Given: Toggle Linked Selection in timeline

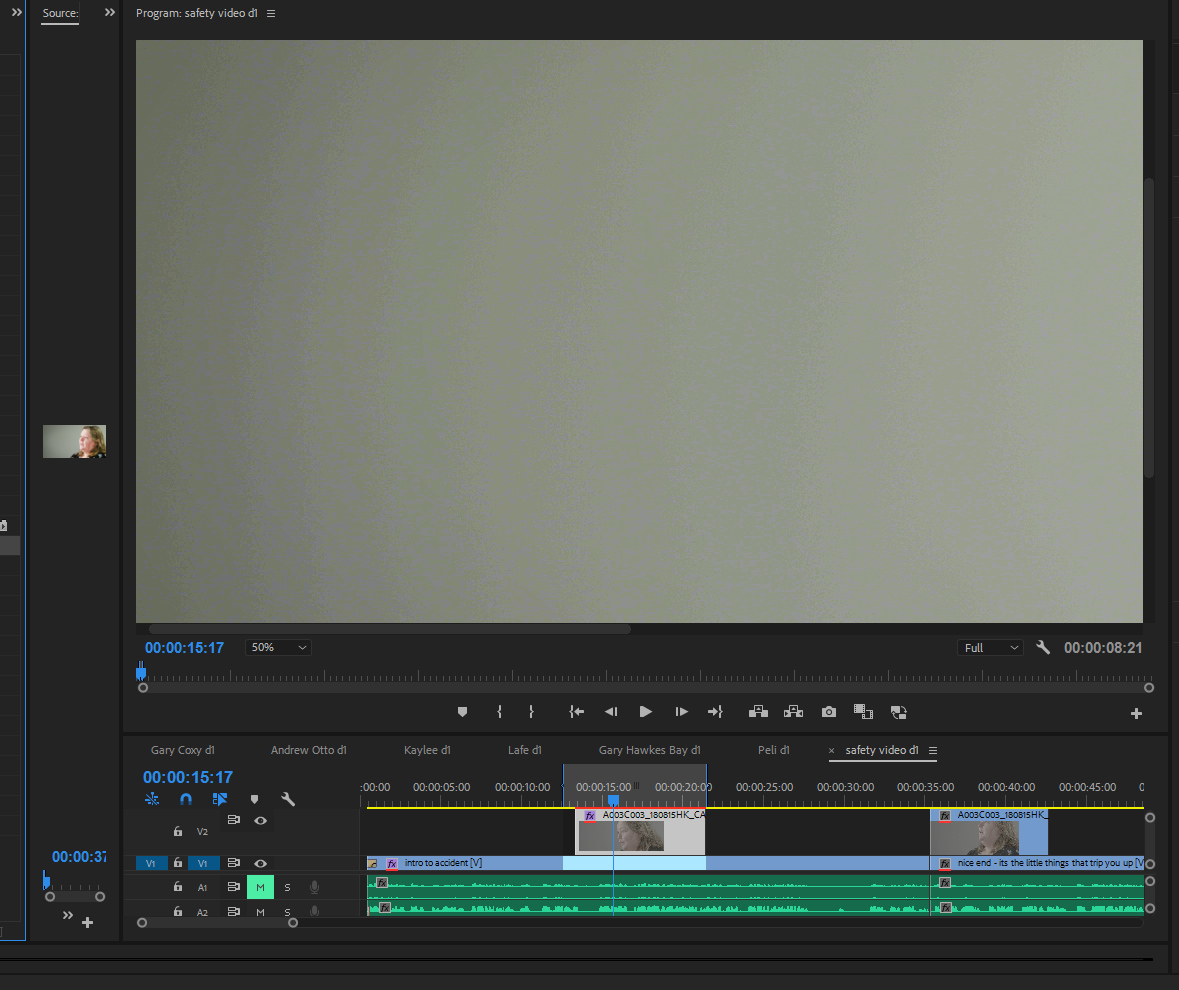Looking at the screenshot, I should point(220,799).
